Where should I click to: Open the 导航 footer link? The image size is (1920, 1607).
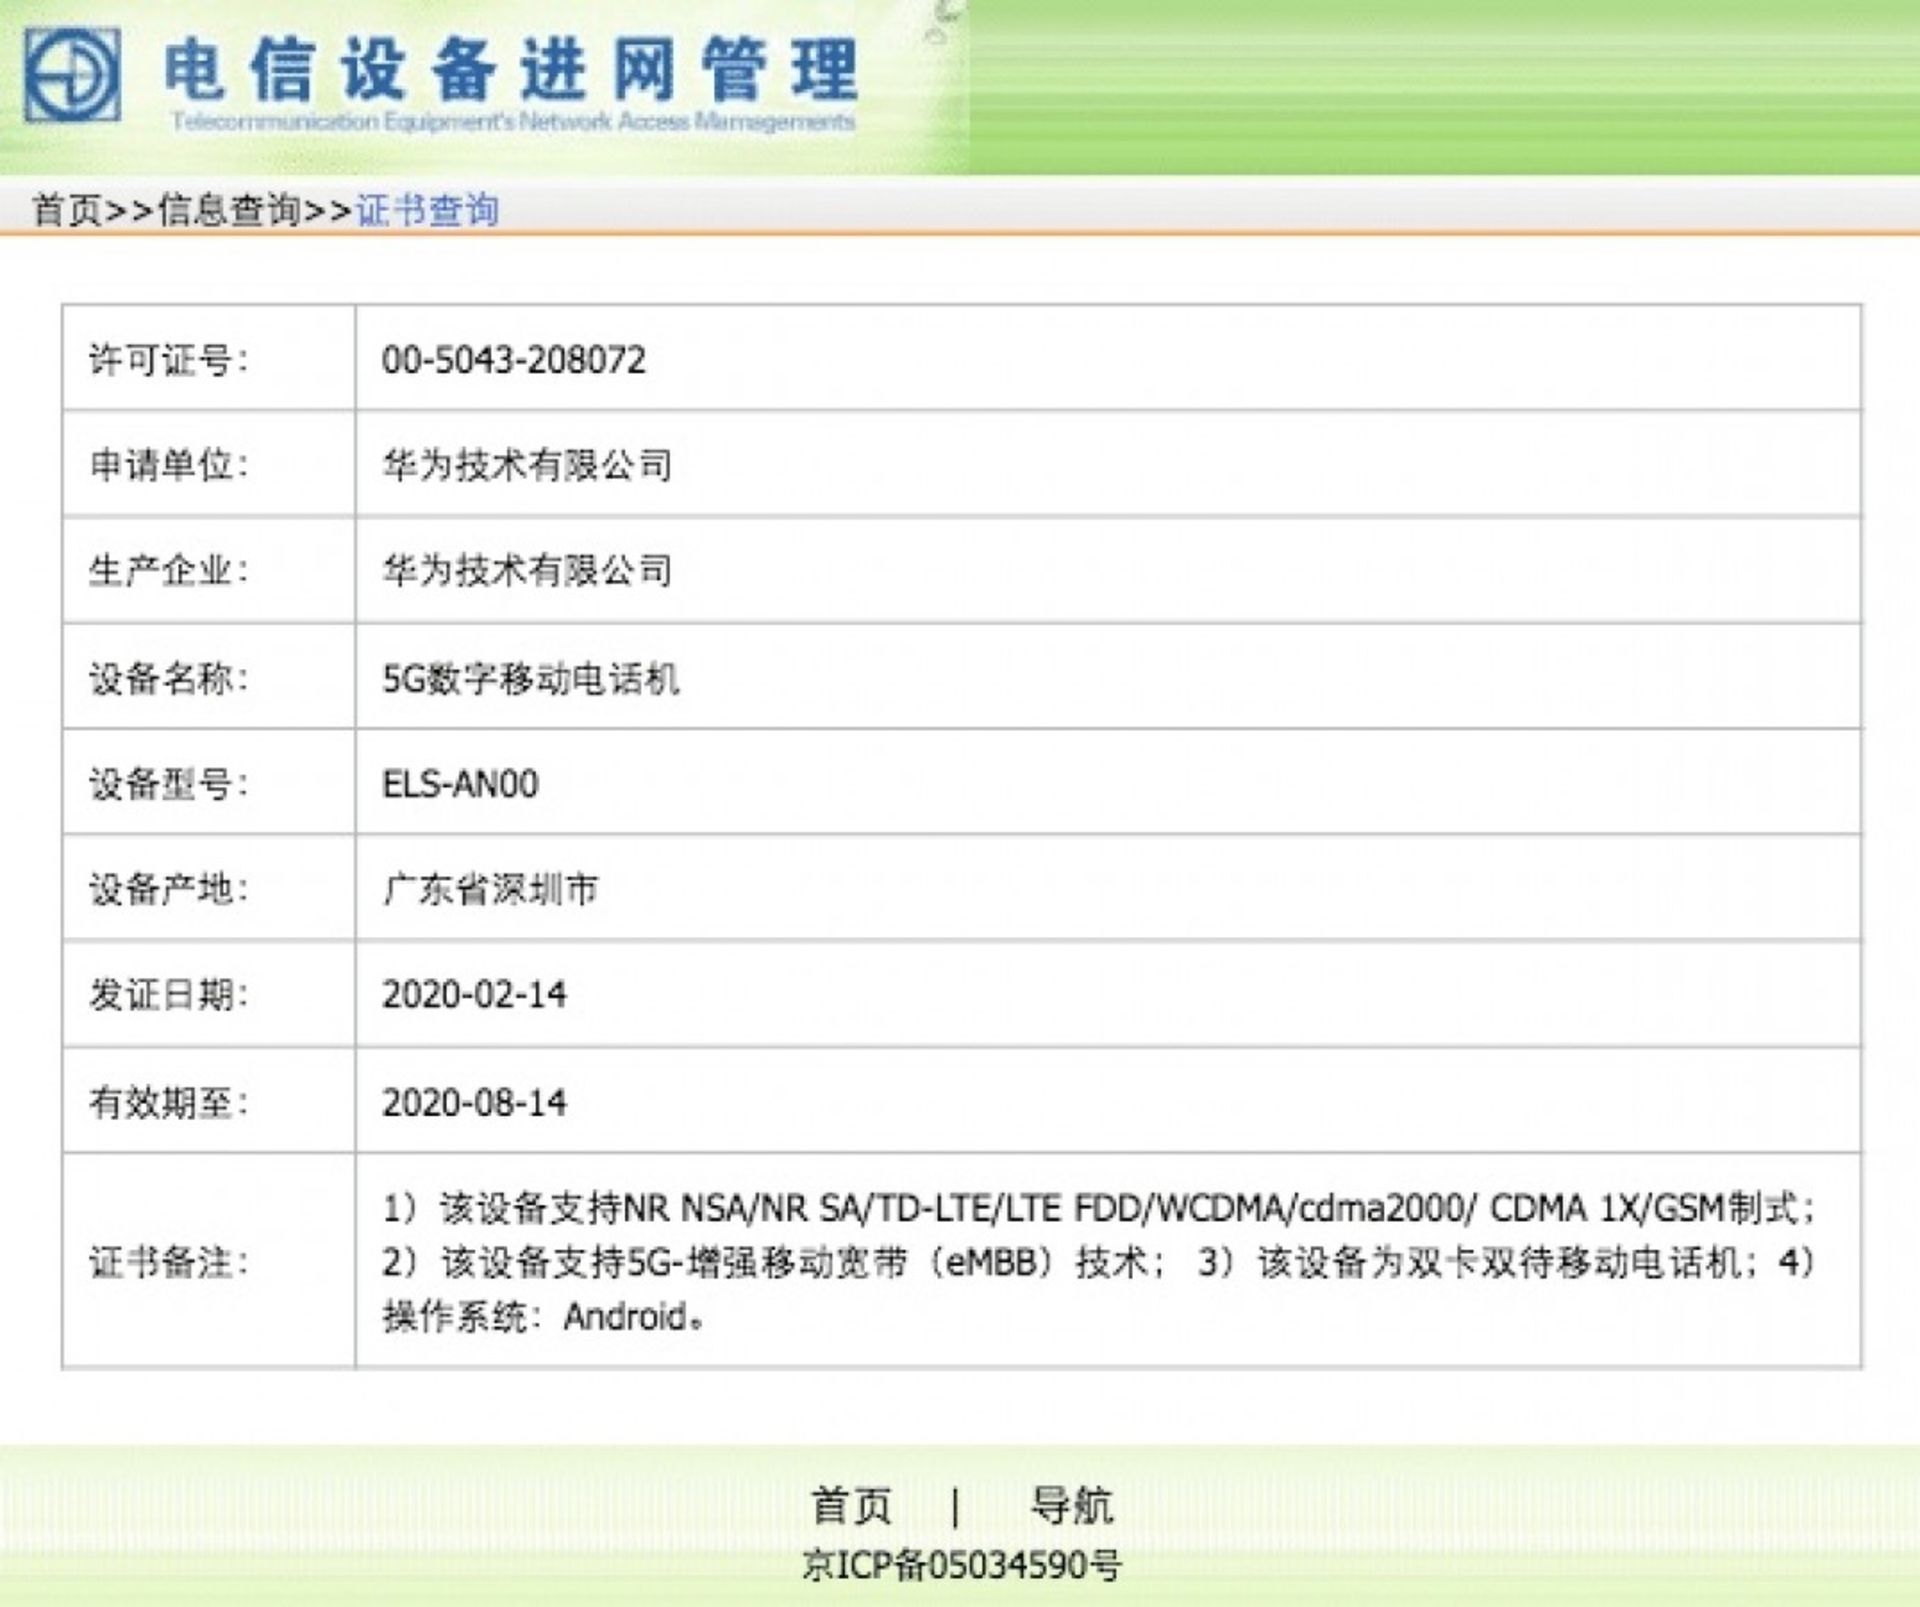[1070, 1506]
